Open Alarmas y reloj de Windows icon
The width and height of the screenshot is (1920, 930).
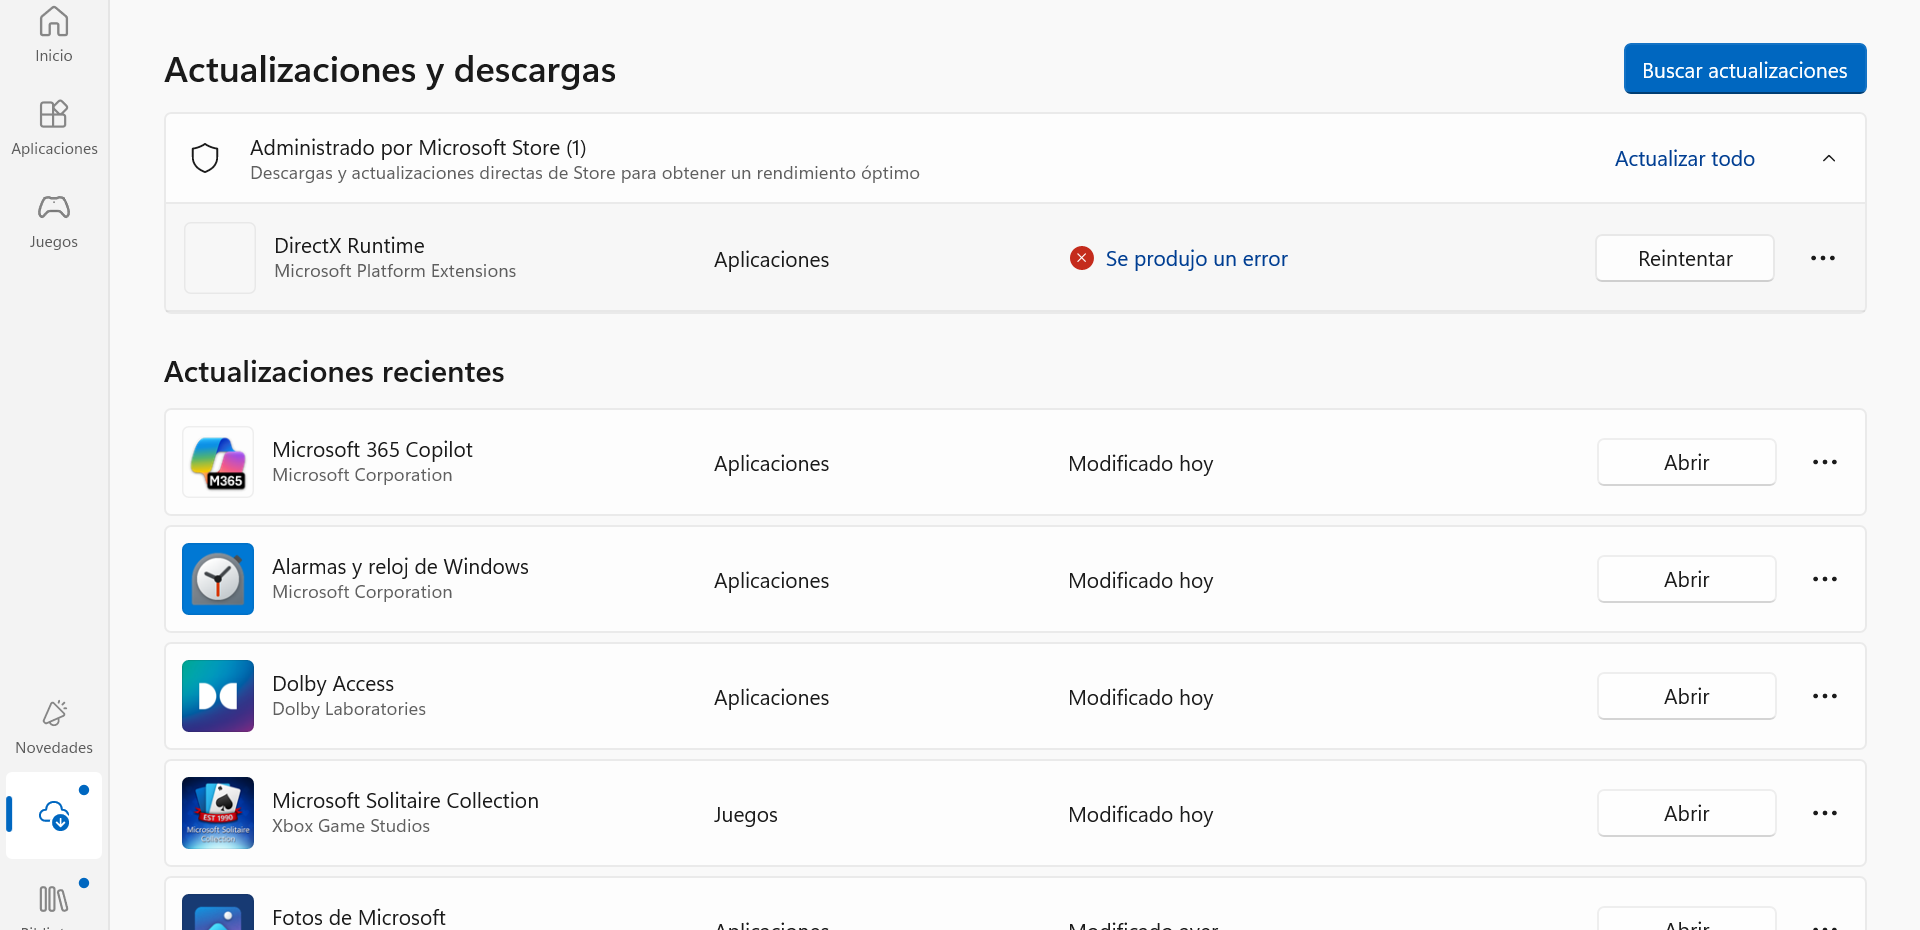click(x=218, y=579)
